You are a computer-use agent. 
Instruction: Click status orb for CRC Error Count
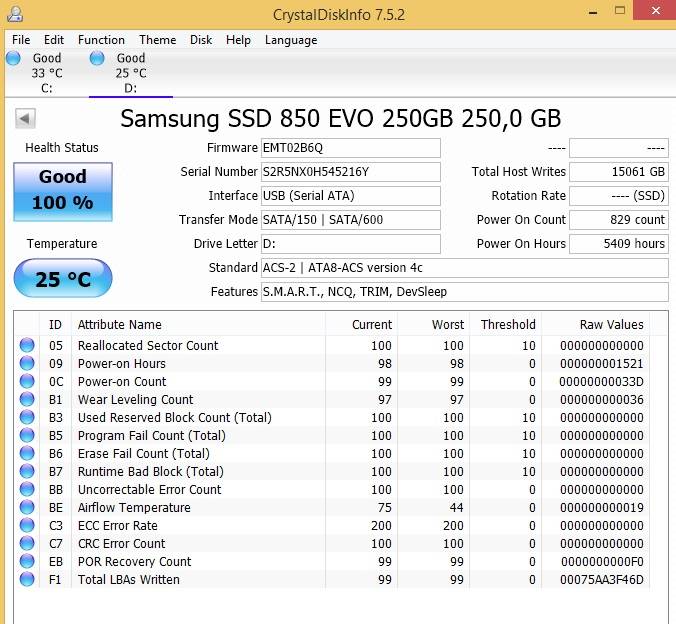(27, 544)
